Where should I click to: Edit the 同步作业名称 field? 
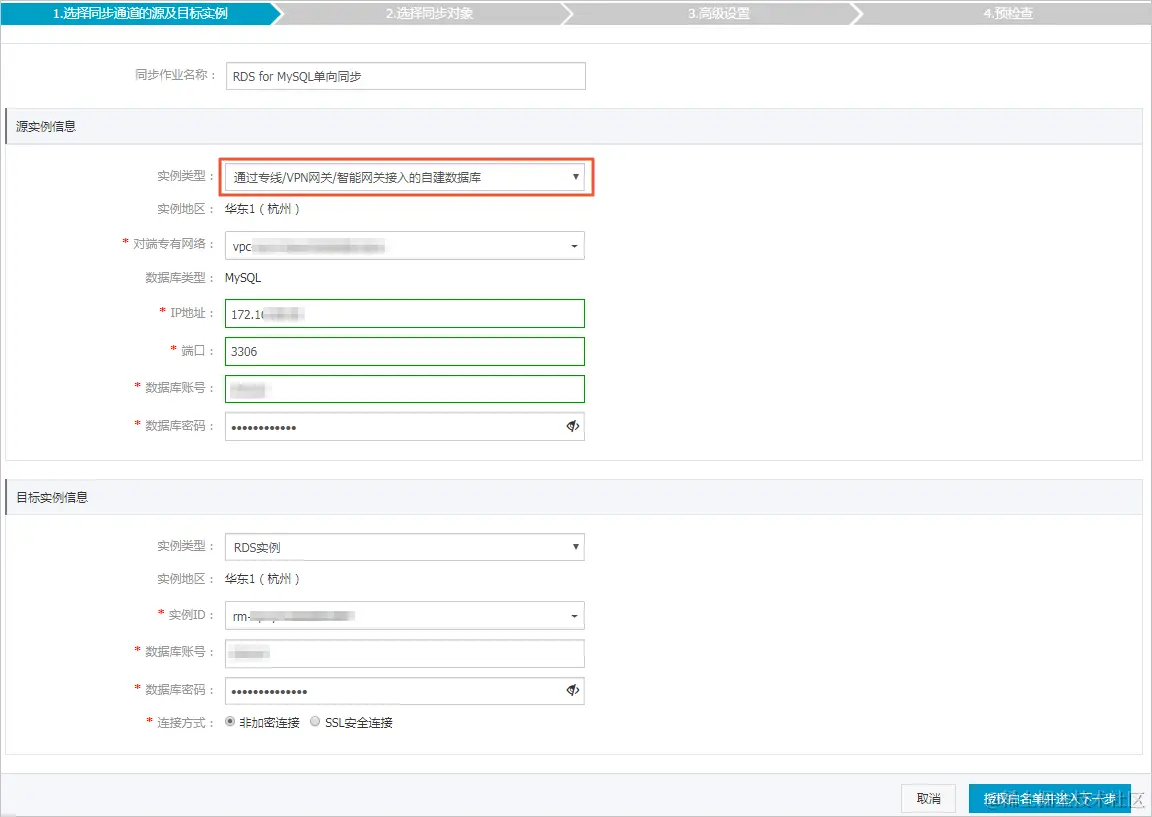pos(406,76)
